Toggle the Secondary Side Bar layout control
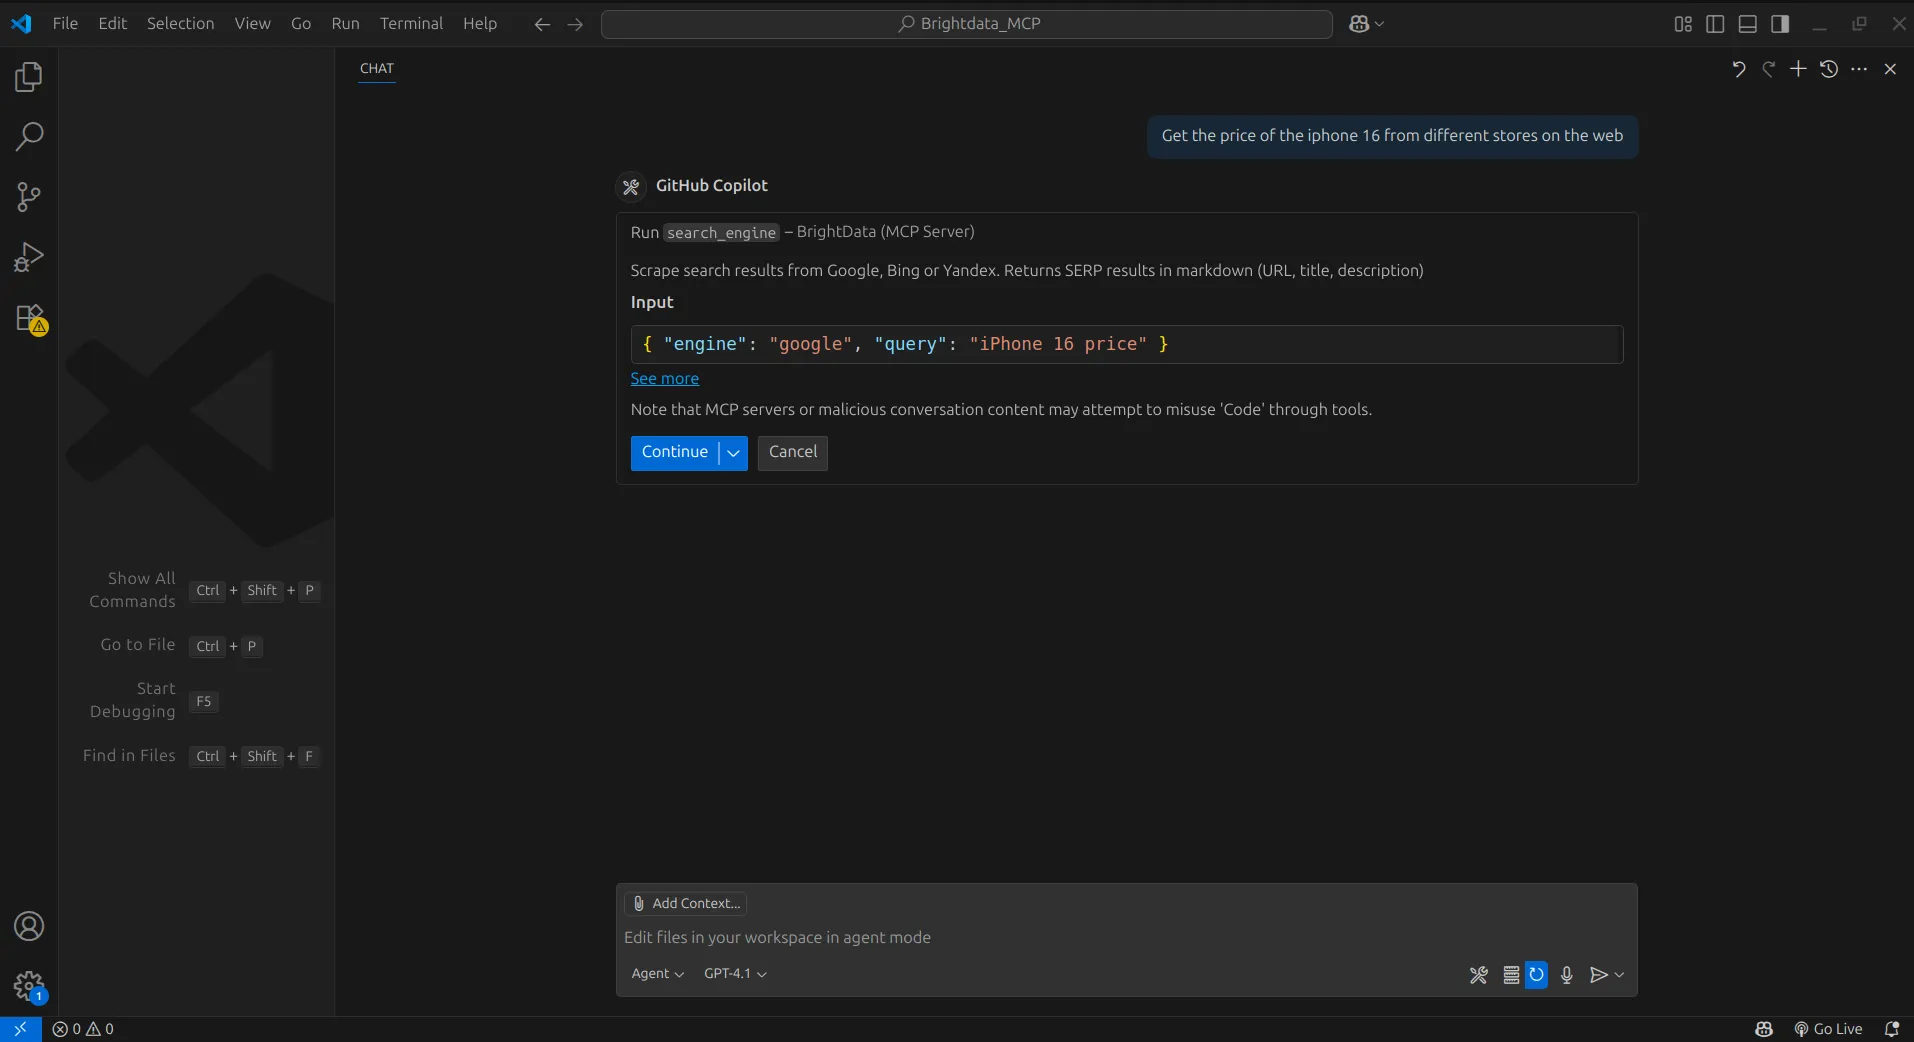 (x=1781, y=23)
